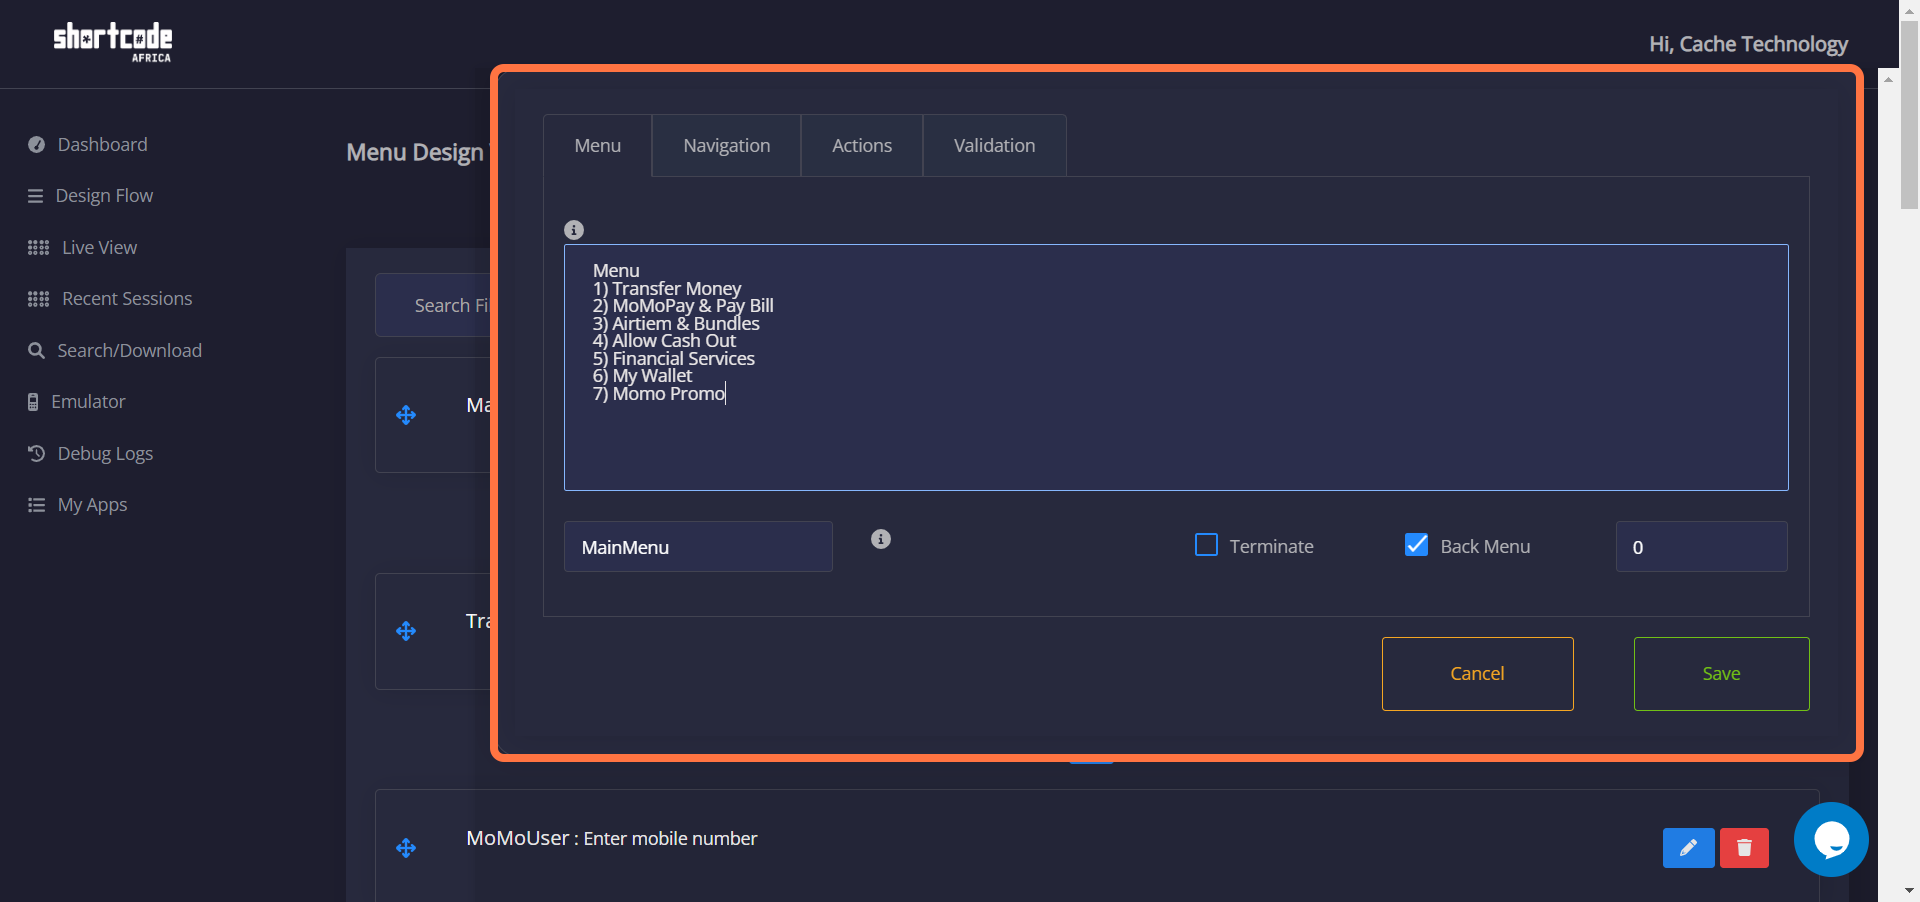Edit MoMoUser row with pencil icon
This screenshot has width=1920, height=902.
click(x=1689, y=848)
